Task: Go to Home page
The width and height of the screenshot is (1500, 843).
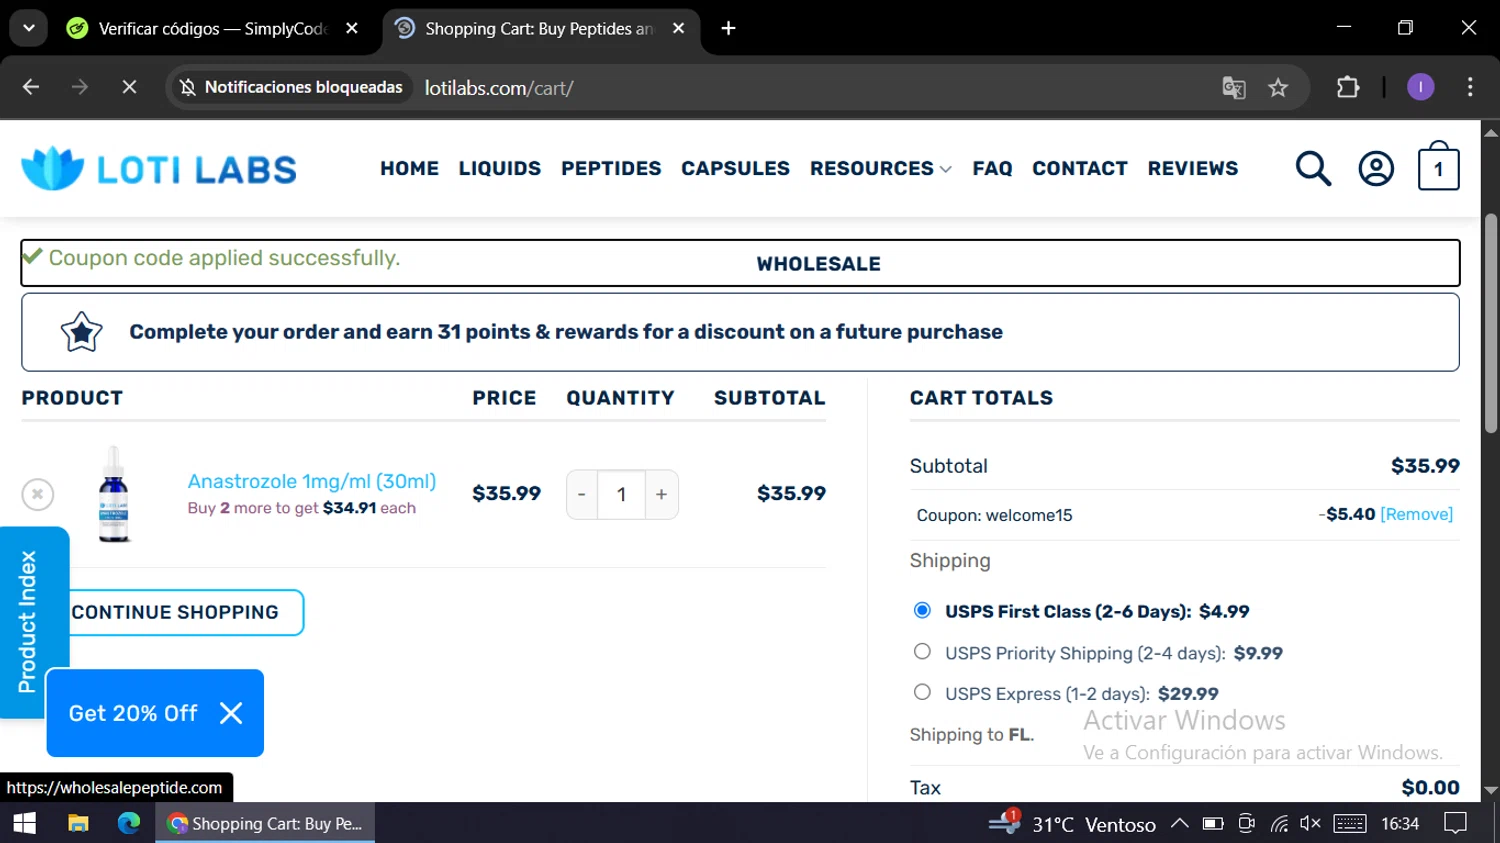Action: pos(409,168)
